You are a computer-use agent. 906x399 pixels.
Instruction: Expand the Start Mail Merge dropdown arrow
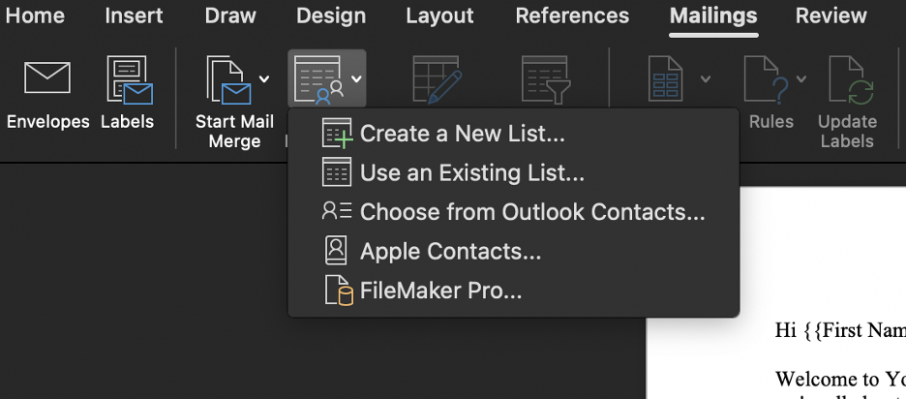coord(264,79)
